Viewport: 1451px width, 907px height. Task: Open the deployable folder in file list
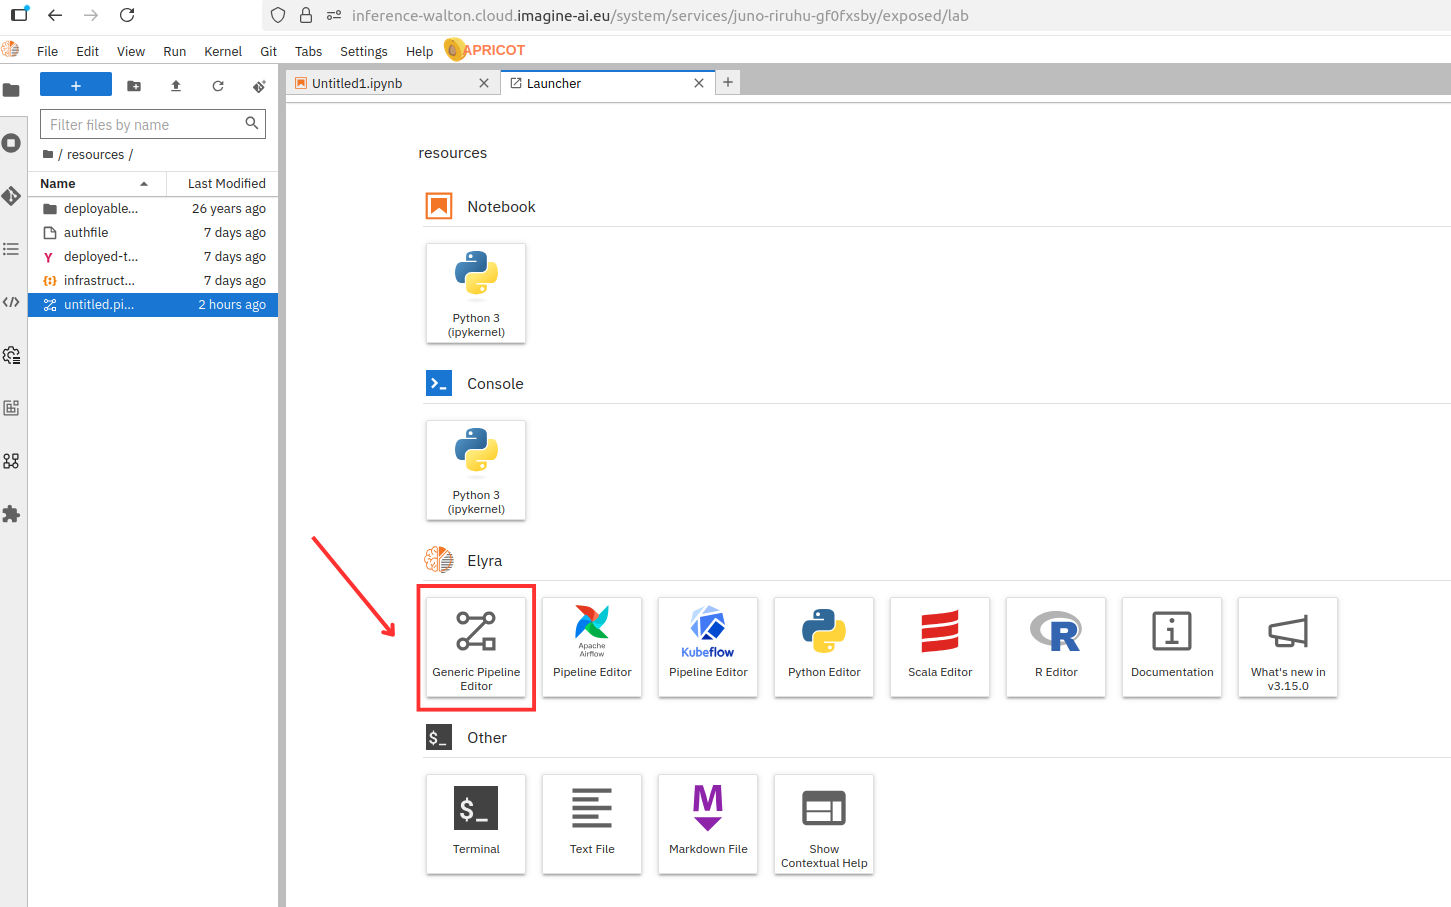(100, 209)
